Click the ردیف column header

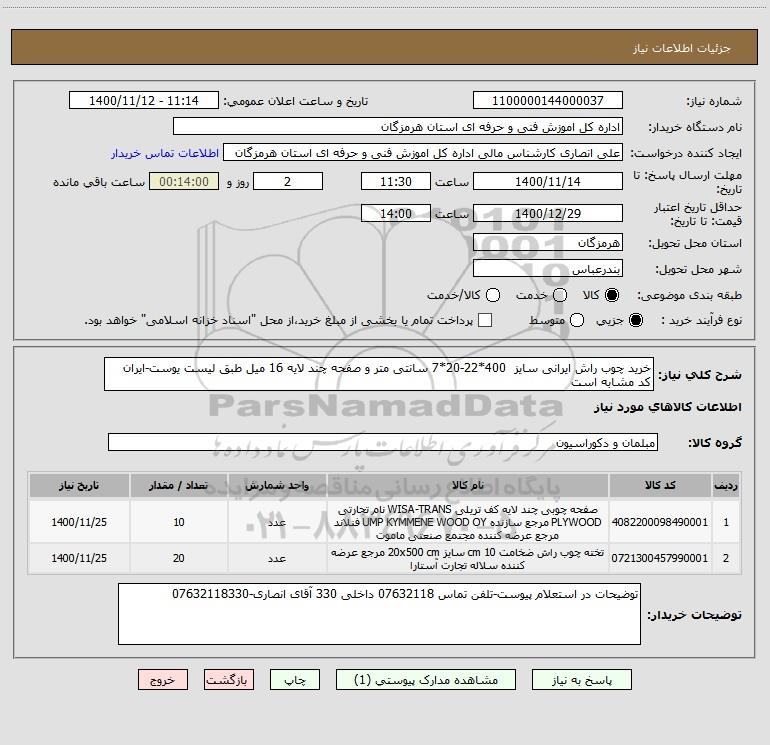pos(726,486)
